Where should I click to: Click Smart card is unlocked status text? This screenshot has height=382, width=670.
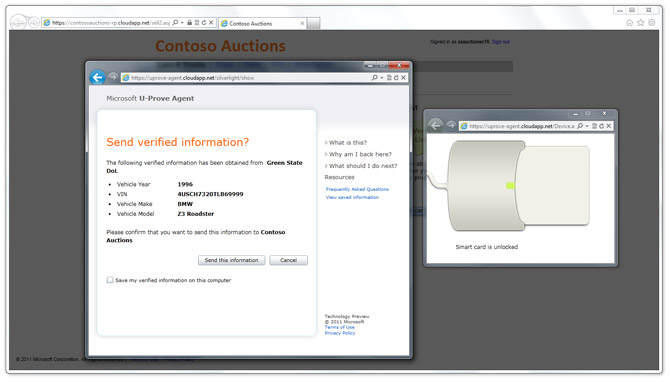point(487,247)
